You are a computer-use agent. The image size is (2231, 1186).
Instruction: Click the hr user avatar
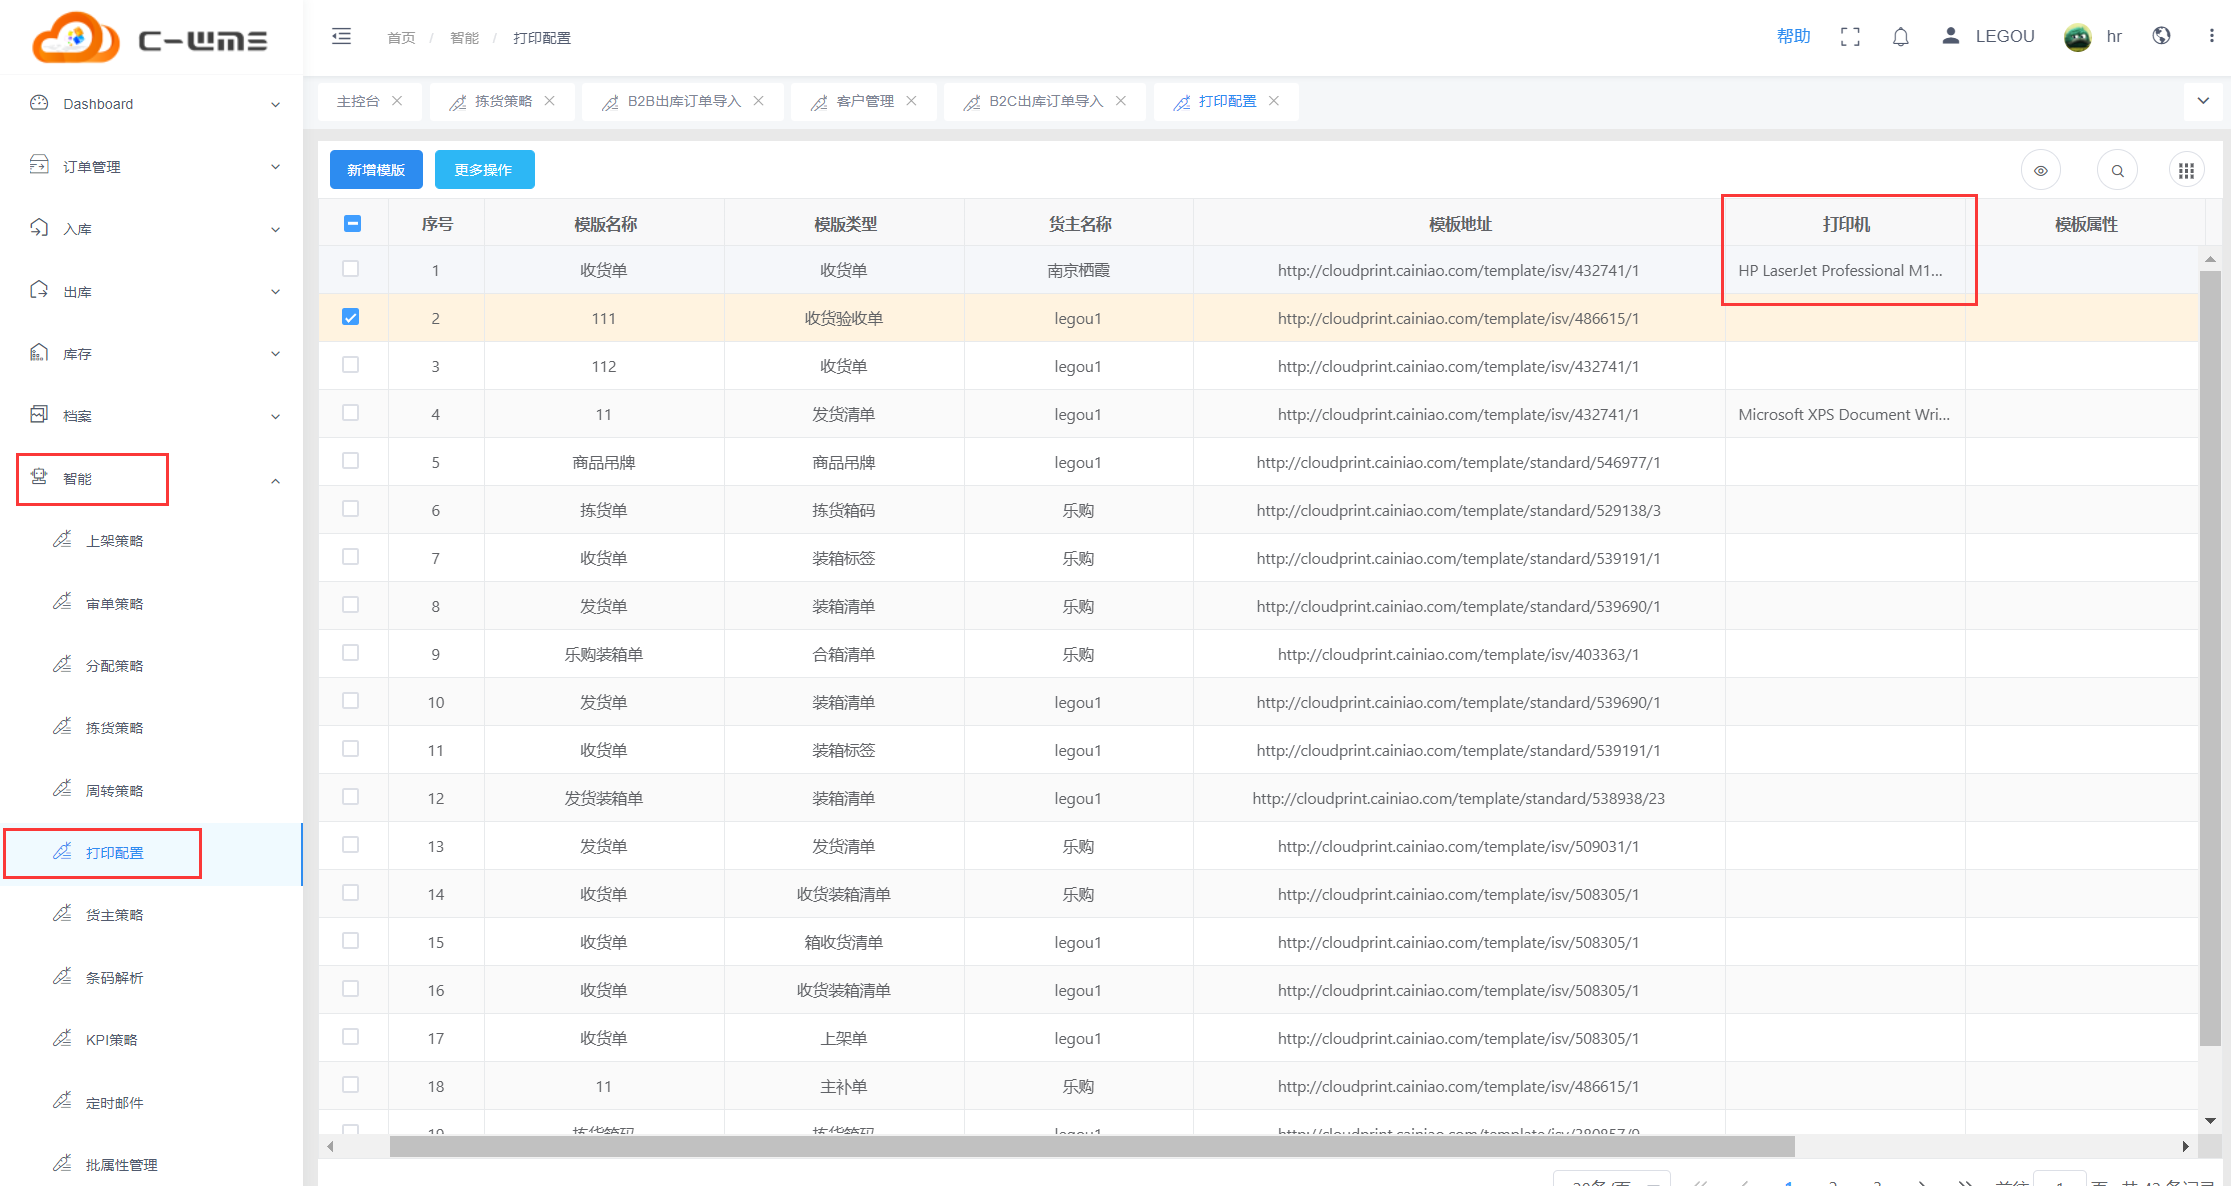[x=2078, y=37]
